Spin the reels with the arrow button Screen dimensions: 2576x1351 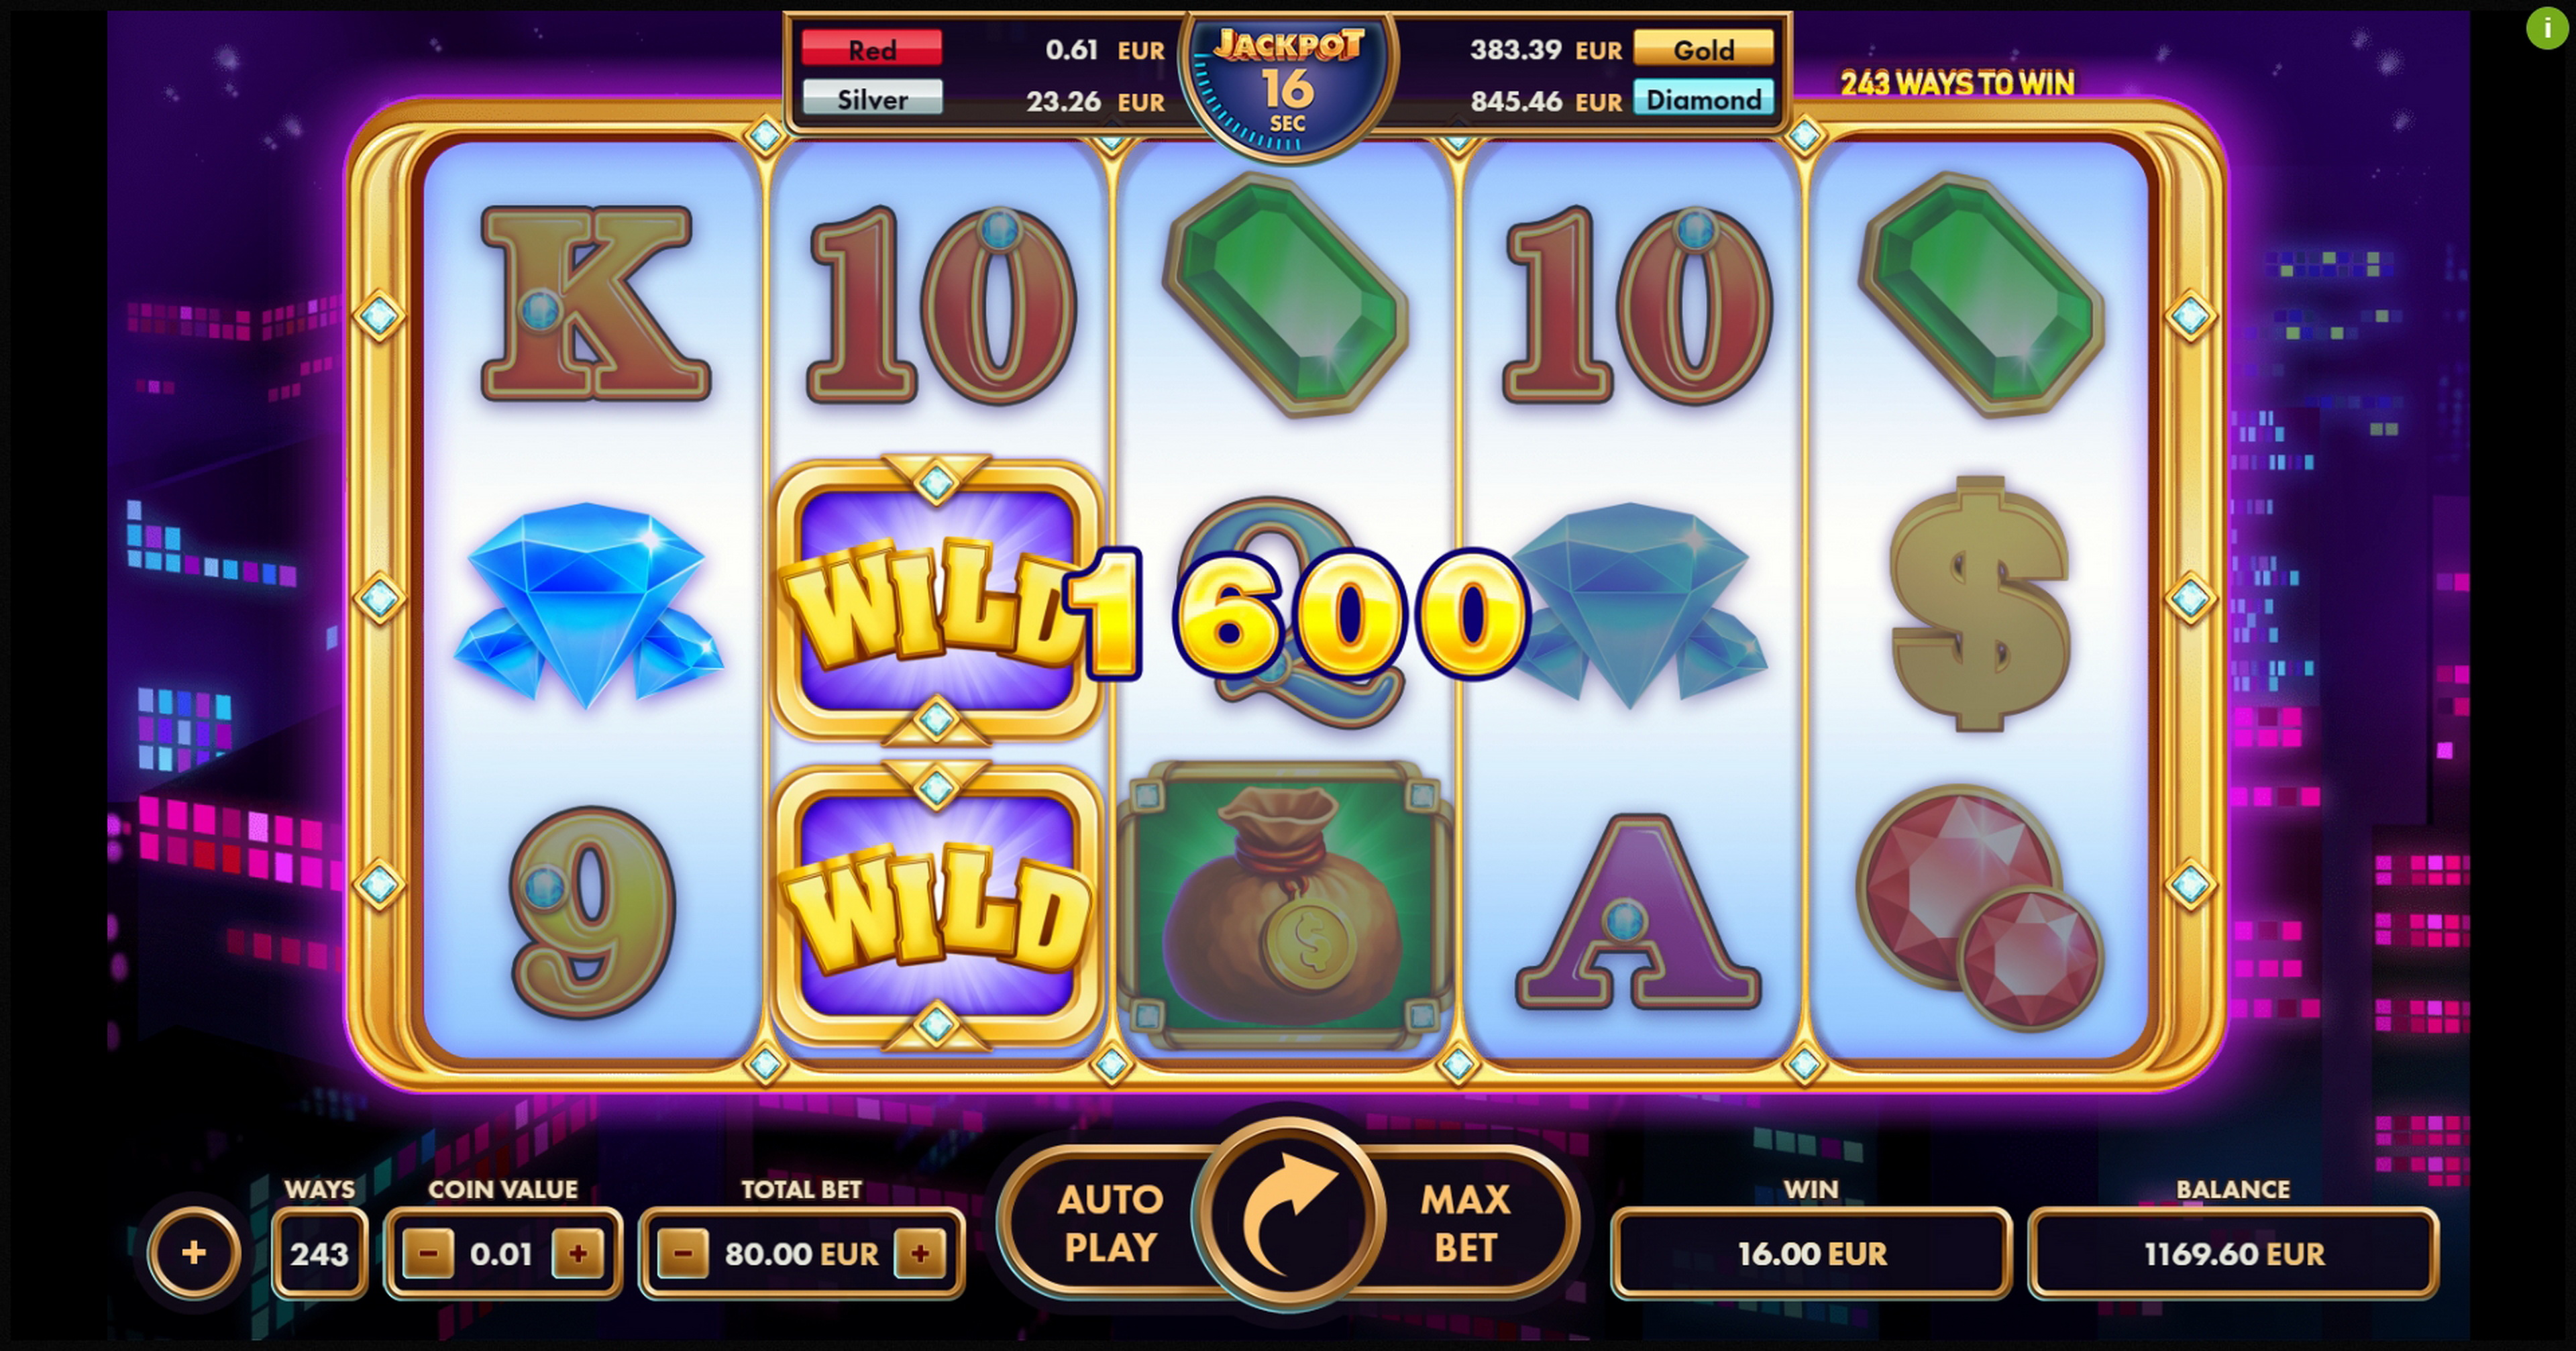[1288, 1216]
